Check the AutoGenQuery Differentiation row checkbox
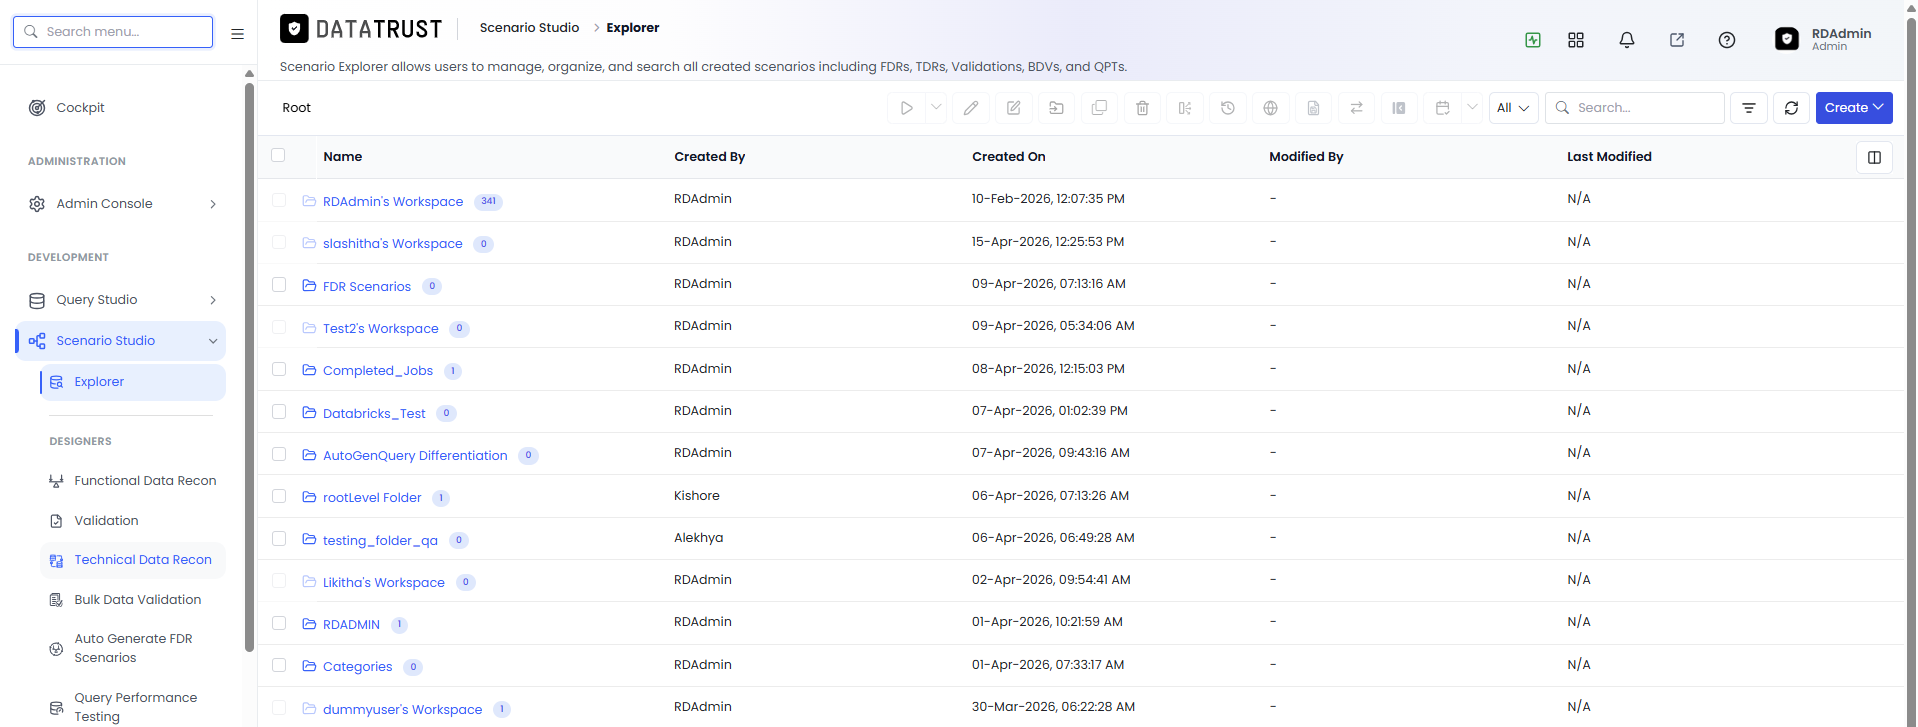The width and height of the screenshot is (1918, 727). [x=279, y=454]
